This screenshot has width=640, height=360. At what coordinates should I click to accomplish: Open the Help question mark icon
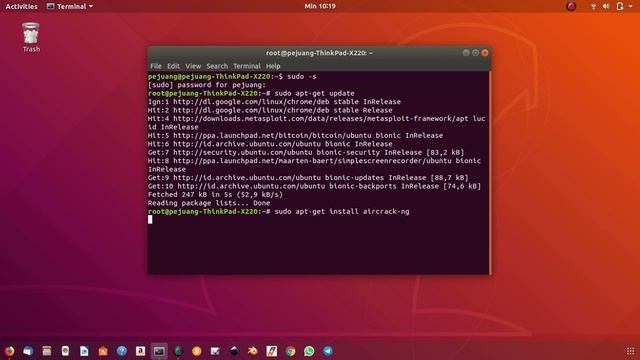click(x=122, y=351)
